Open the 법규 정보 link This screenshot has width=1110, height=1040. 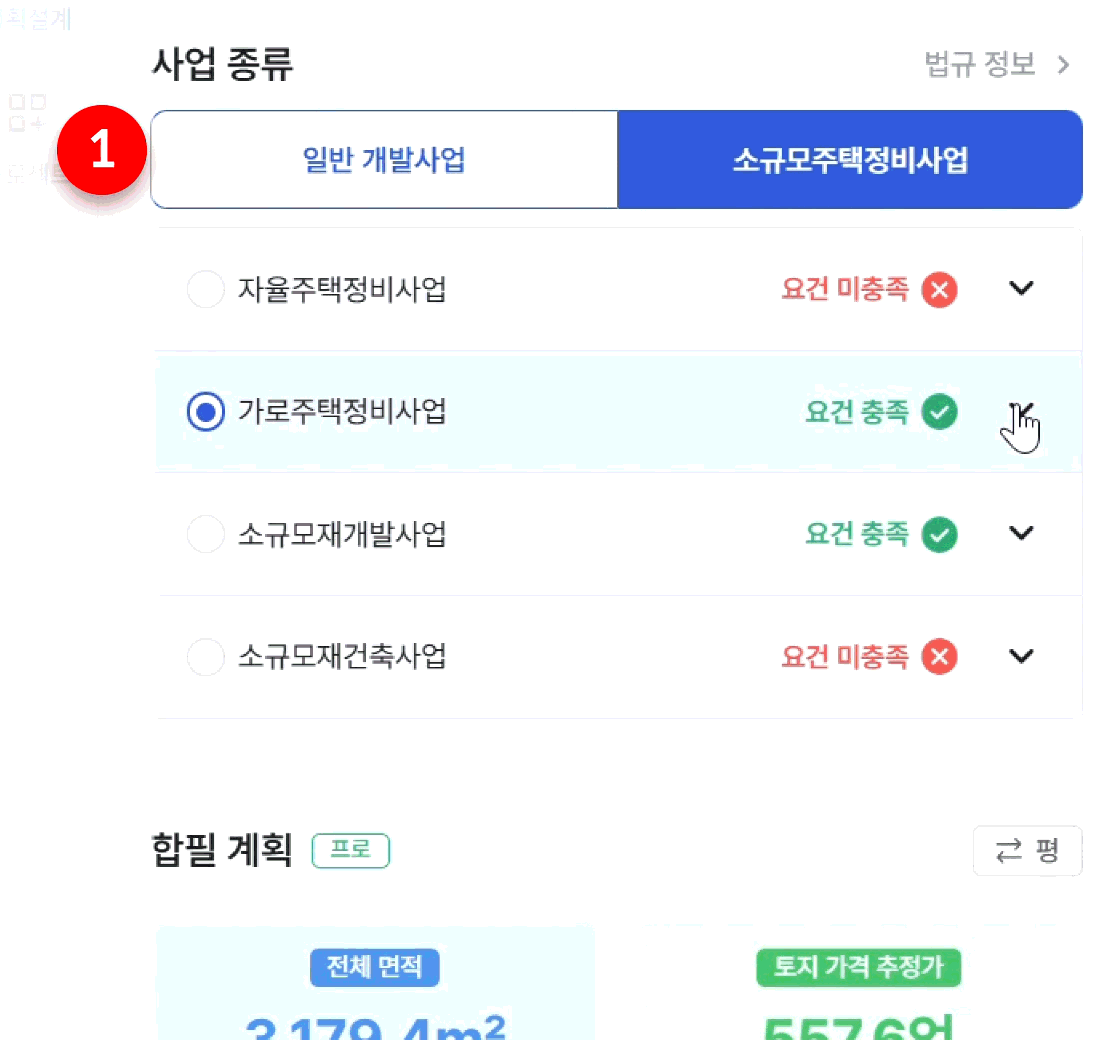(x=997, y=66)
